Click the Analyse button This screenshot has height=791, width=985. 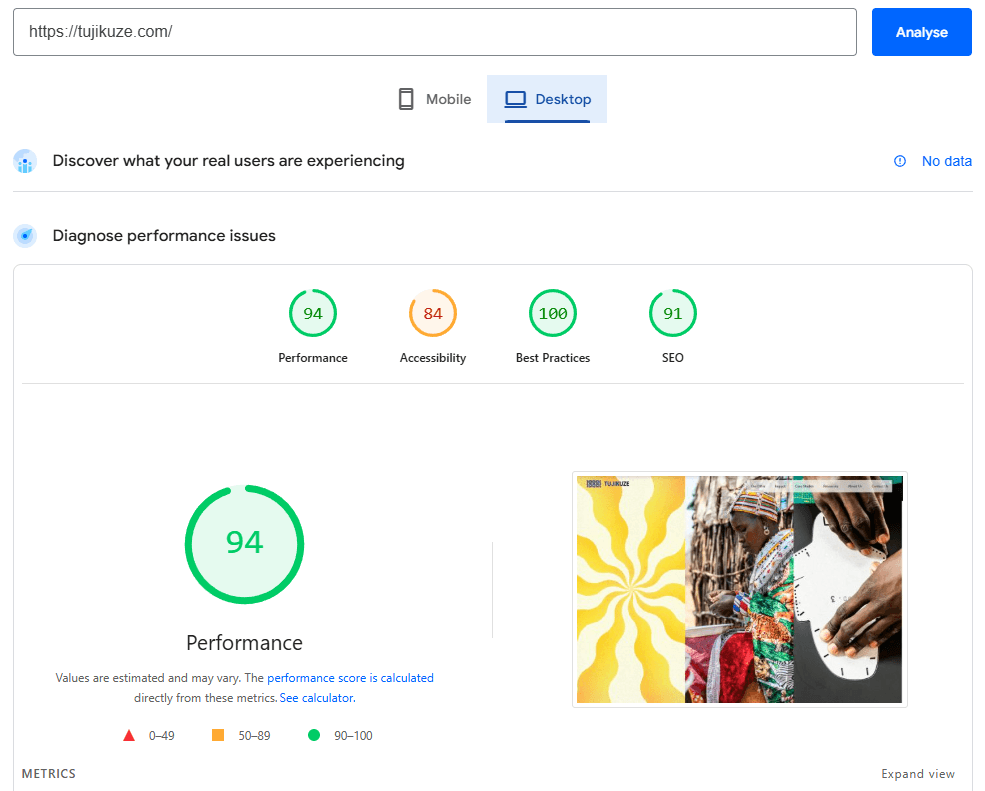click(920, 31)
